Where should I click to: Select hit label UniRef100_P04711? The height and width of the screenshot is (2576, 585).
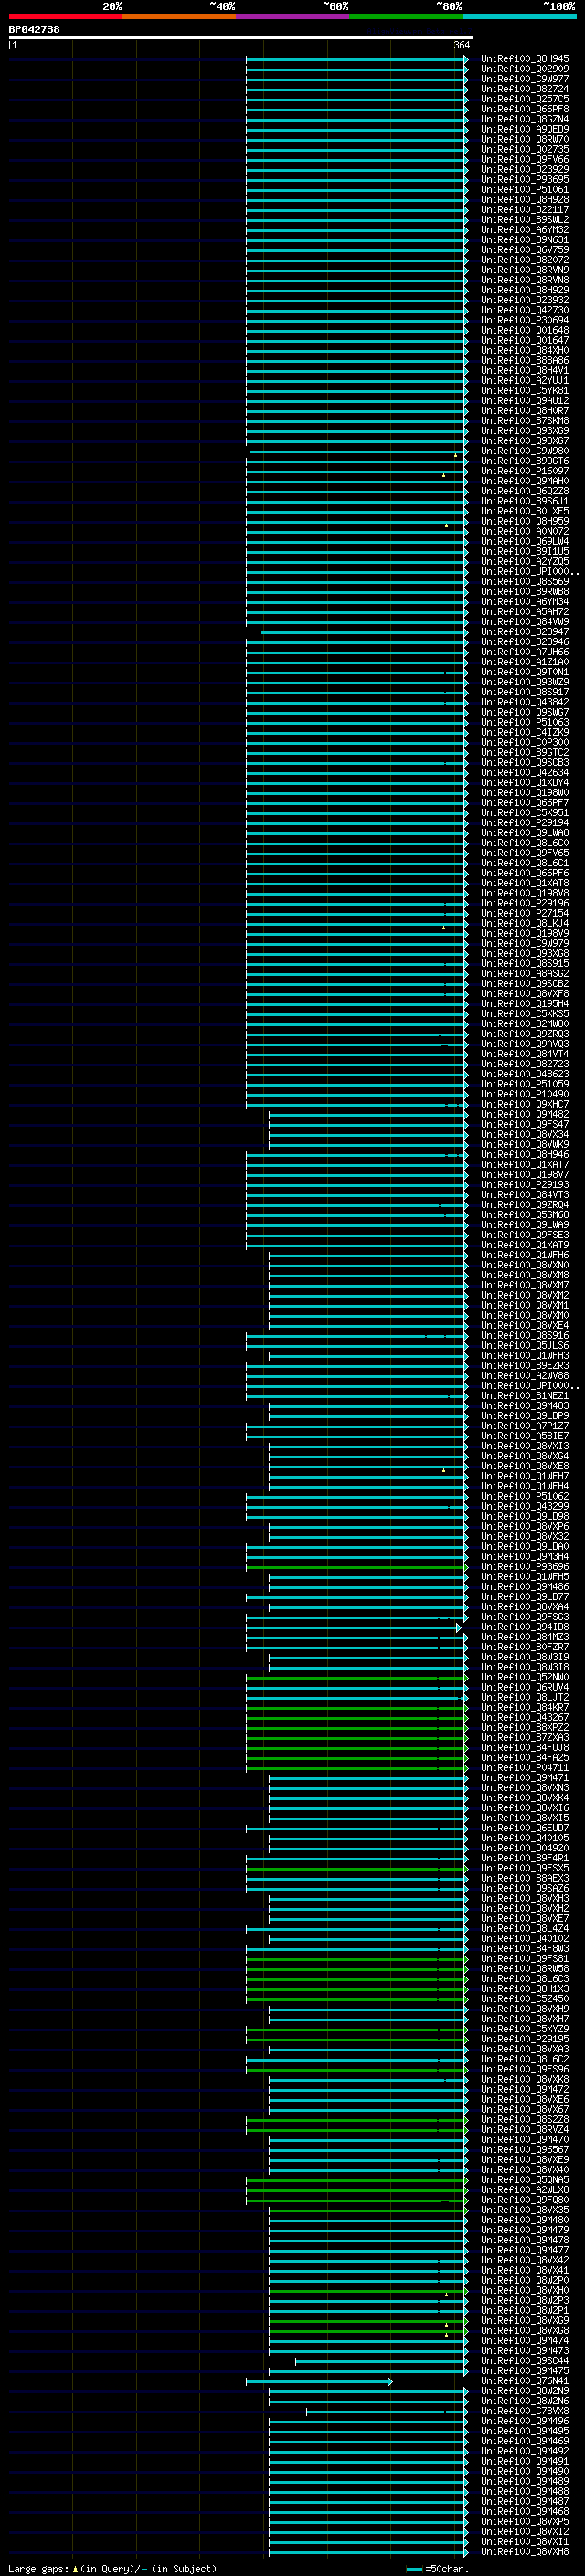(x=525, y=1768)
